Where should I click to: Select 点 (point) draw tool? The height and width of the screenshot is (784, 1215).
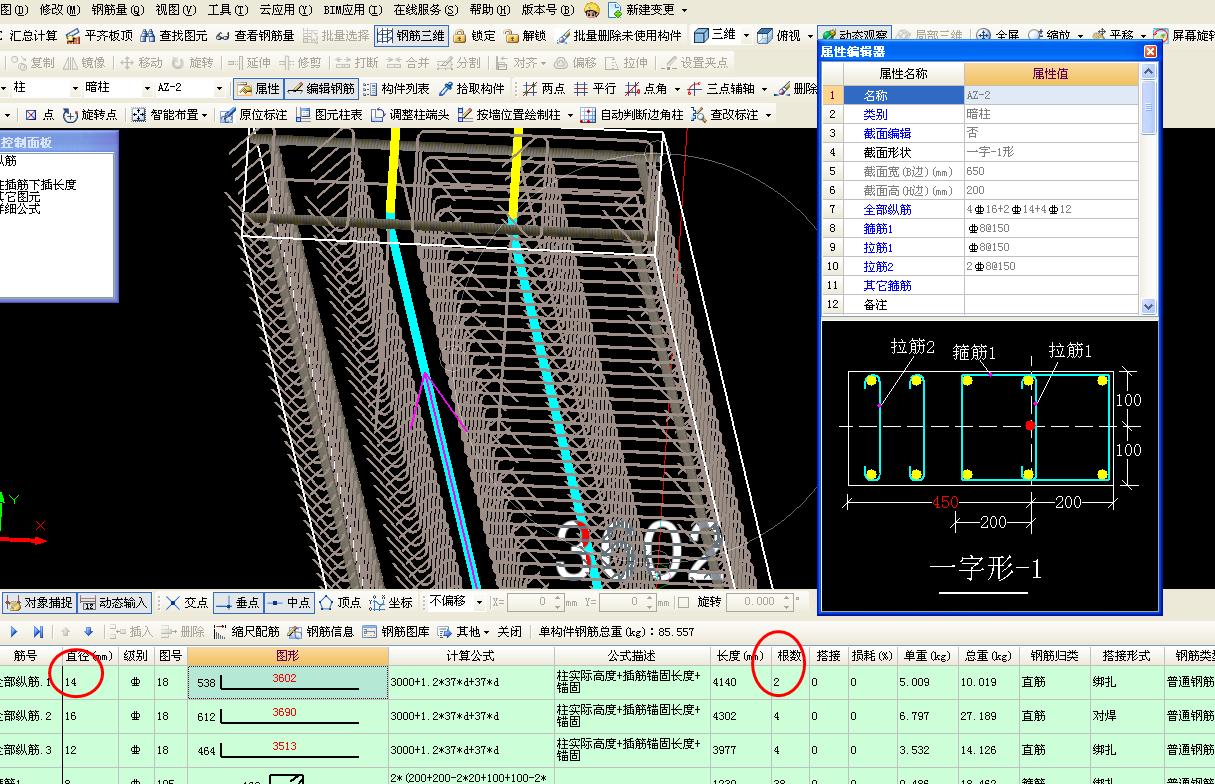[x=40, y=115]
